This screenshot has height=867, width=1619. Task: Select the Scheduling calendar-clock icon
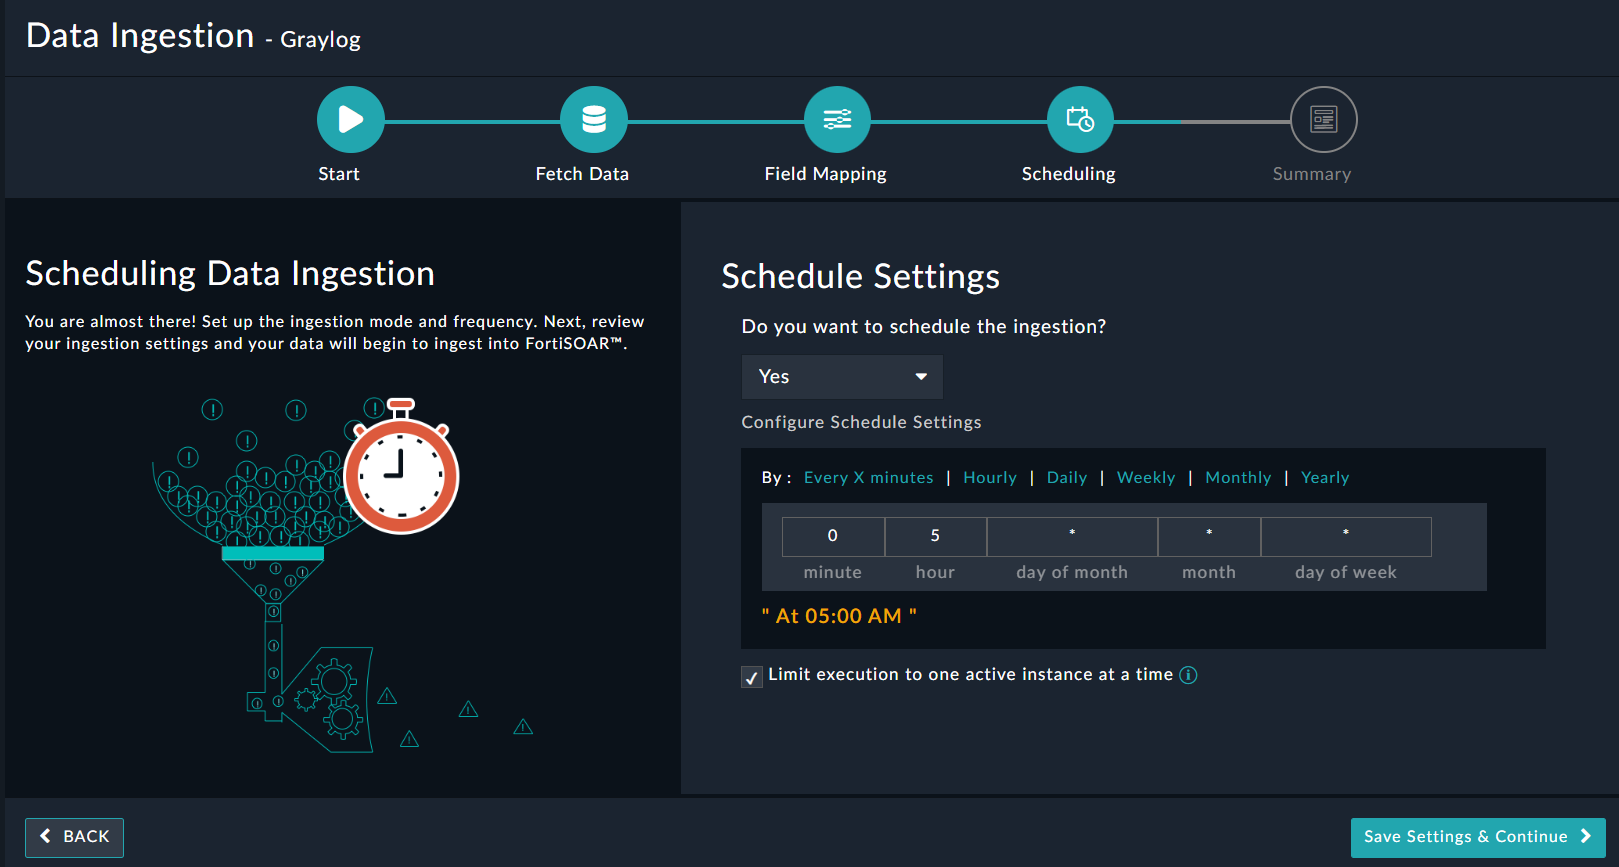click(x=1080, y=120)
